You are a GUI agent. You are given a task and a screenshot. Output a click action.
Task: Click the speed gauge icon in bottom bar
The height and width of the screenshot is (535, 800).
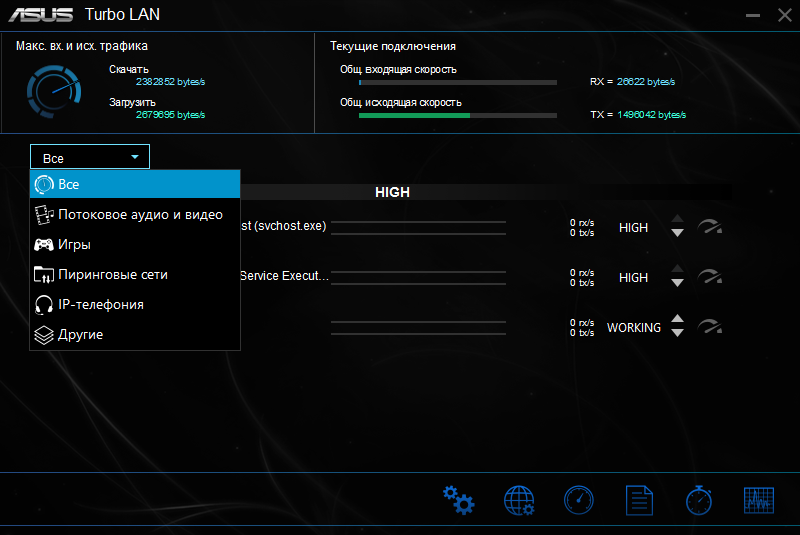click(579, 500)
